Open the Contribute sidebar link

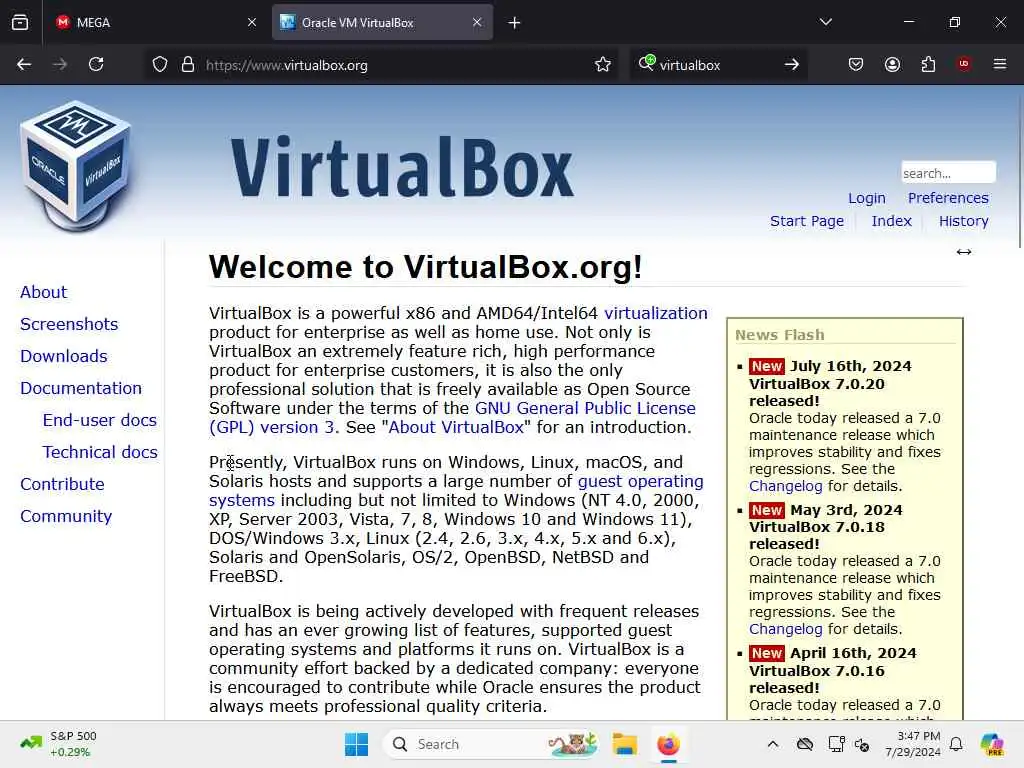pos(62,484)
